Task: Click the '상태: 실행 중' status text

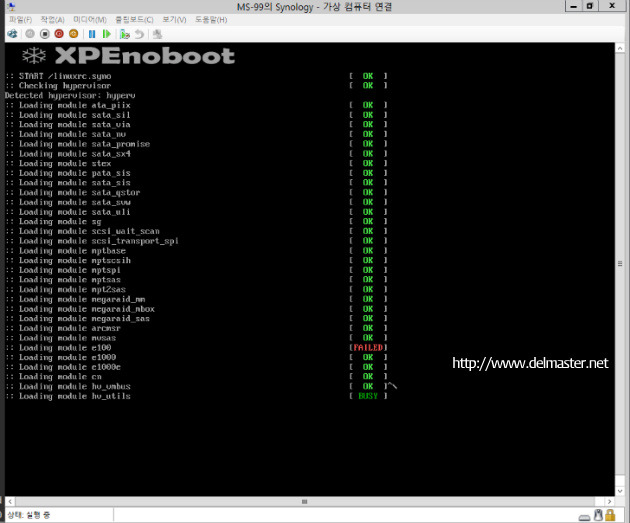Action: coord(29,515)
